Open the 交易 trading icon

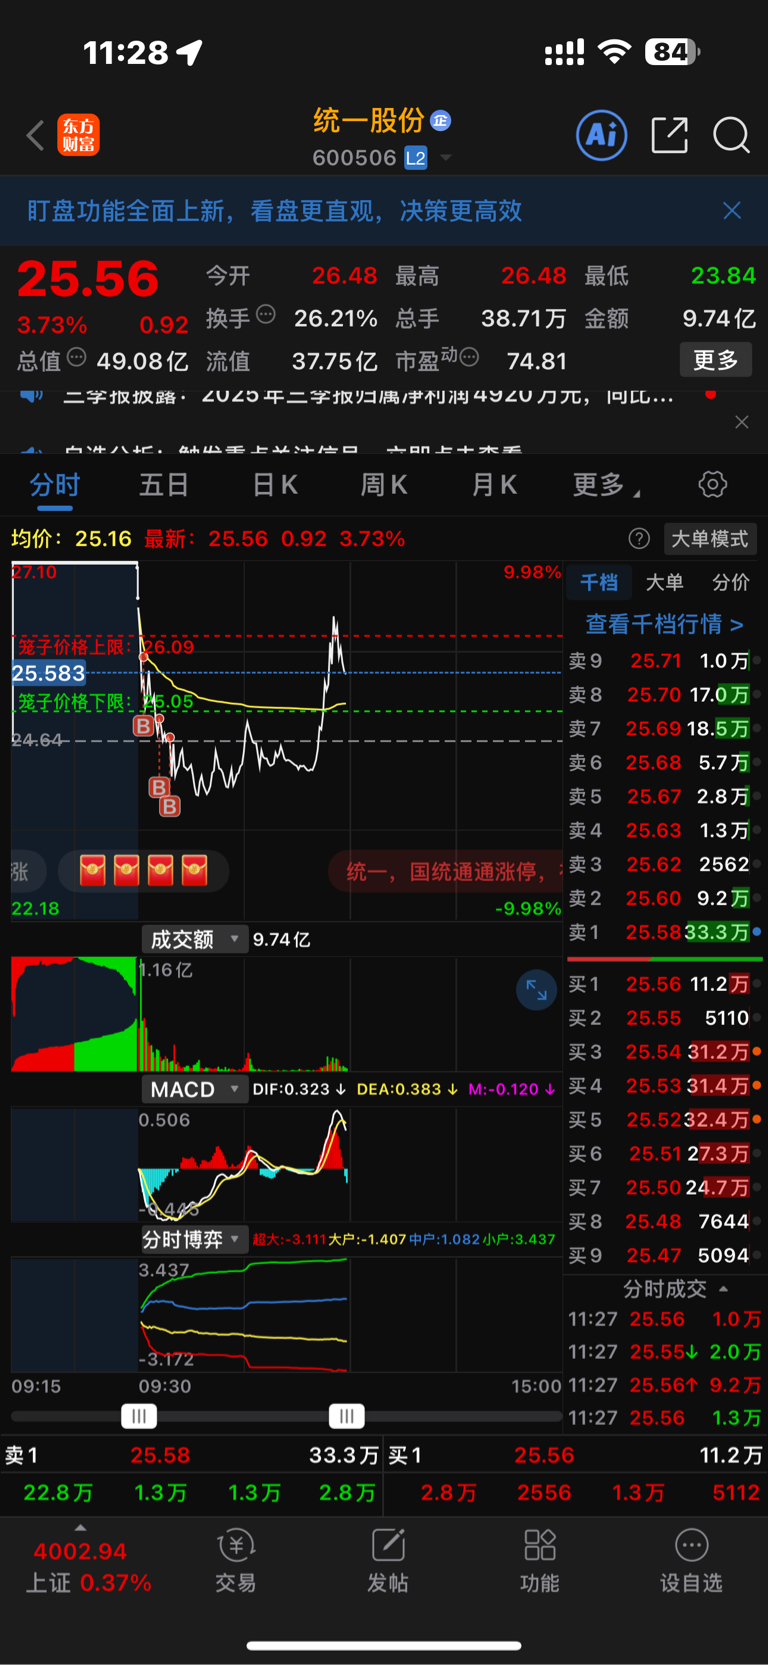[236, 1560]
